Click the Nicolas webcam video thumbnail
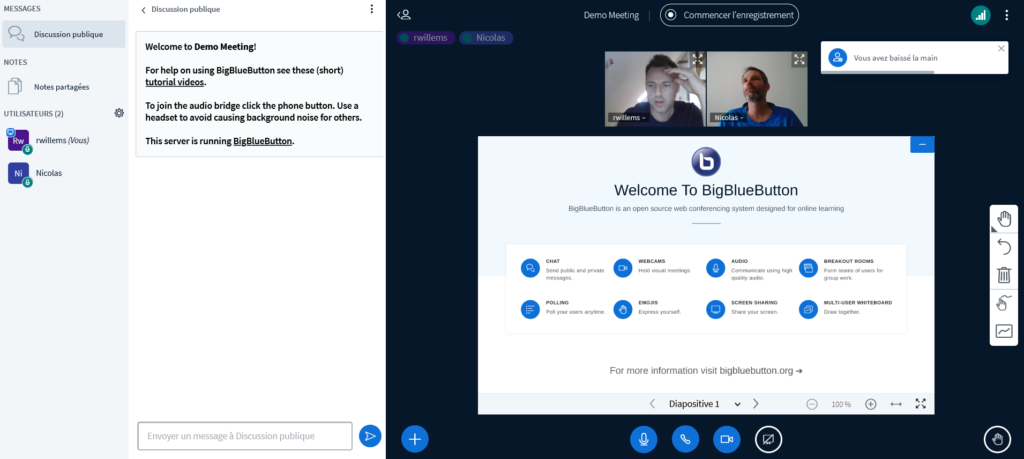1024x459 pixels. (x=757, y=89)
